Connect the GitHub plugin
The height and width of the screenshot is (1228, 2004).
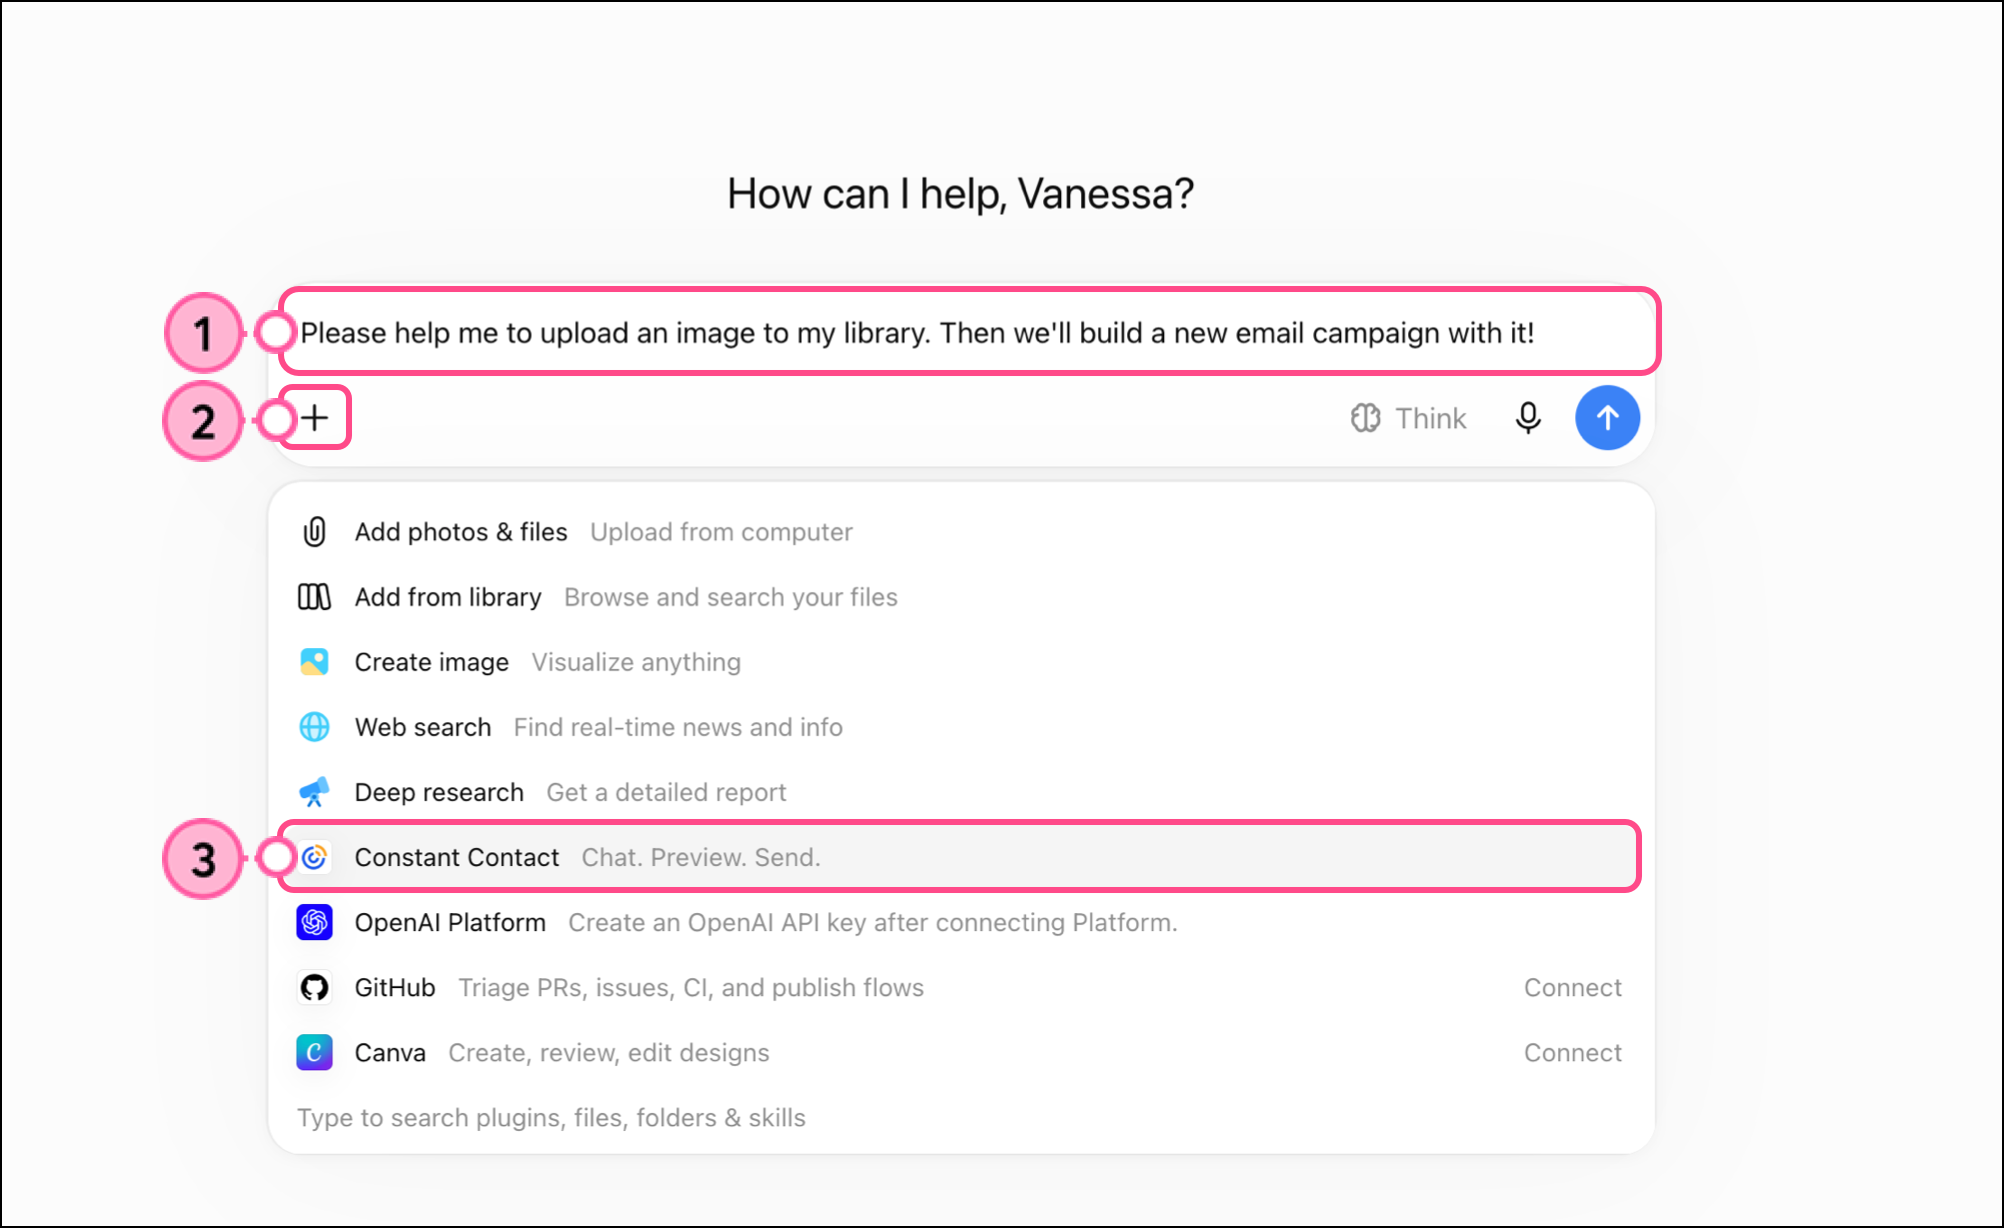tap(1572, 987)
